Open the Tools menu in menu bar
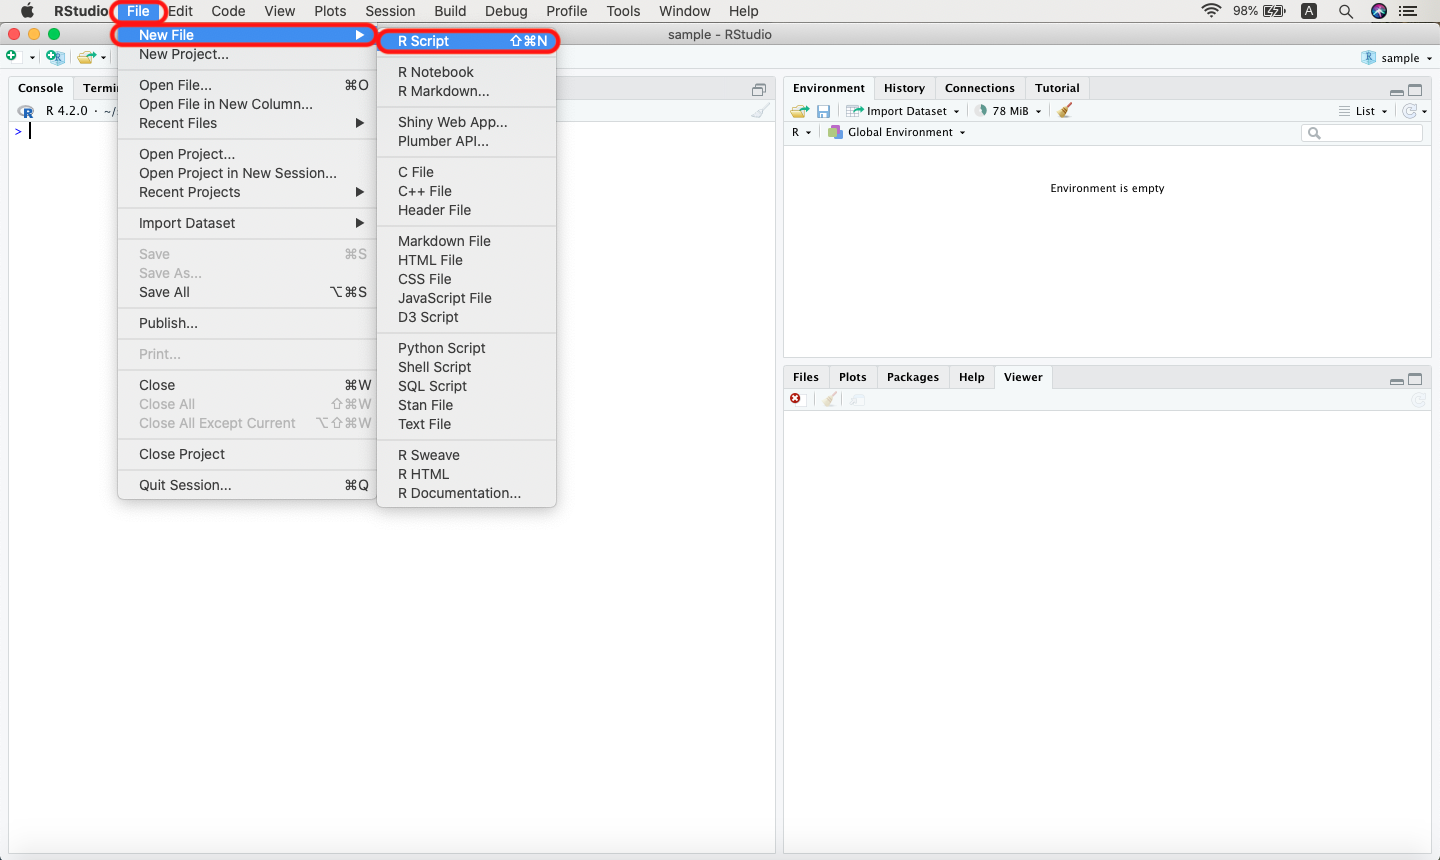The width and height of the screenshot is (1440, 860). coord(623,11)
